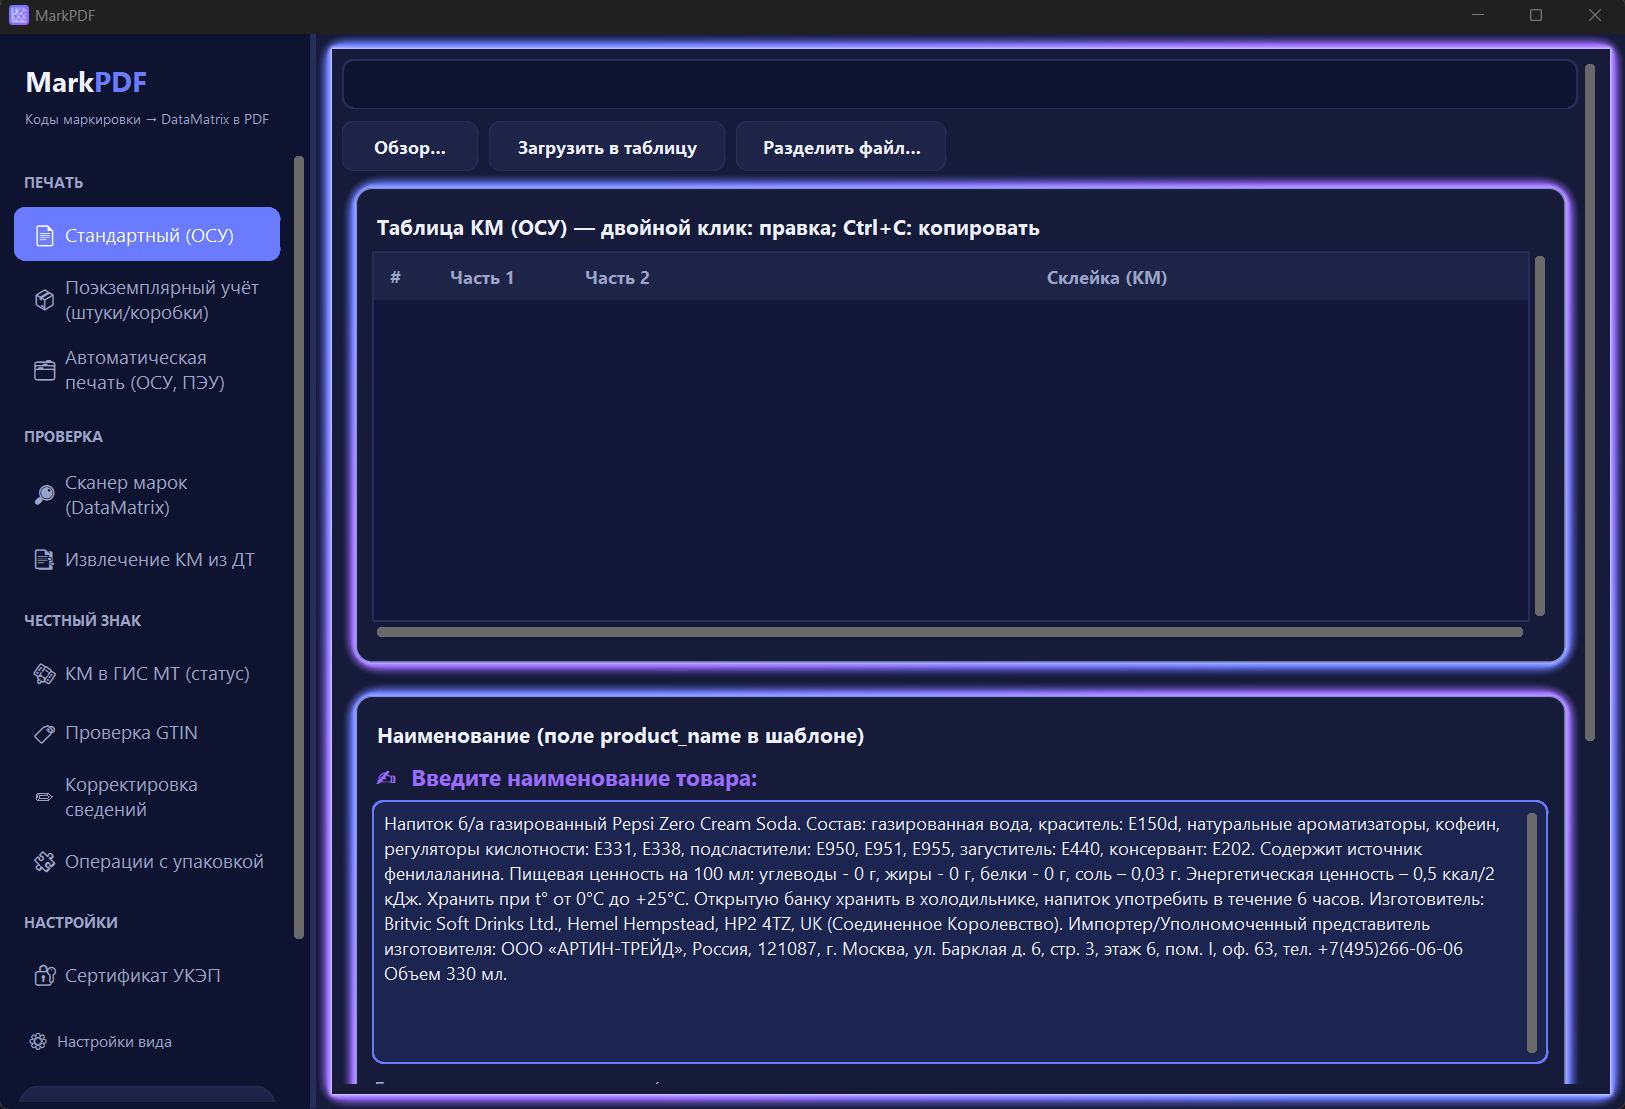
Task: Minimize the MarkPDF window
Action: 1478,15
